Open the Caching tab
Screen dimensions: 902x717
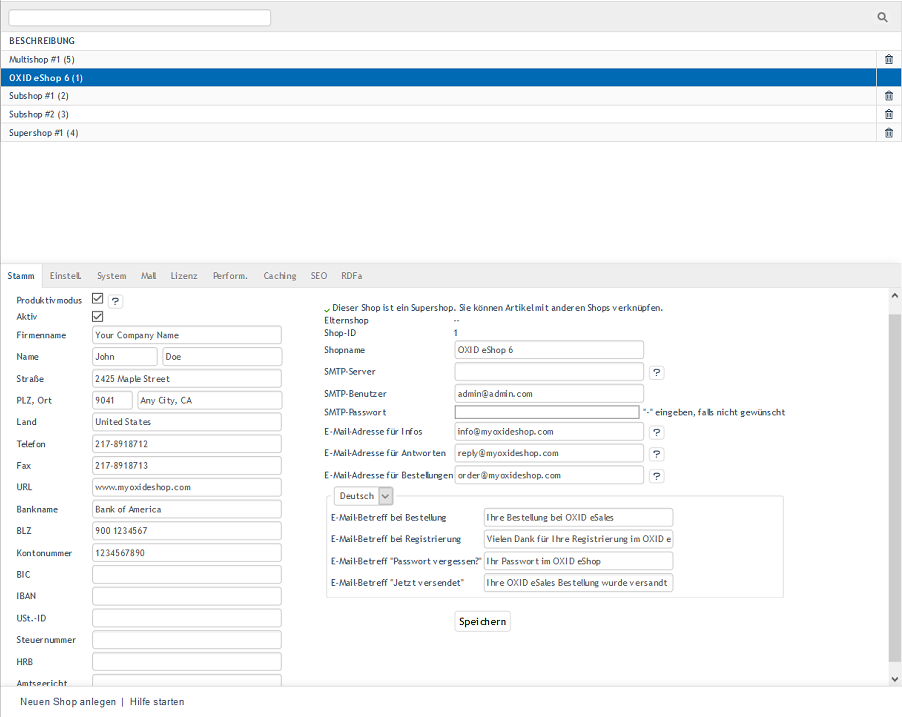(x=279, y=276)
